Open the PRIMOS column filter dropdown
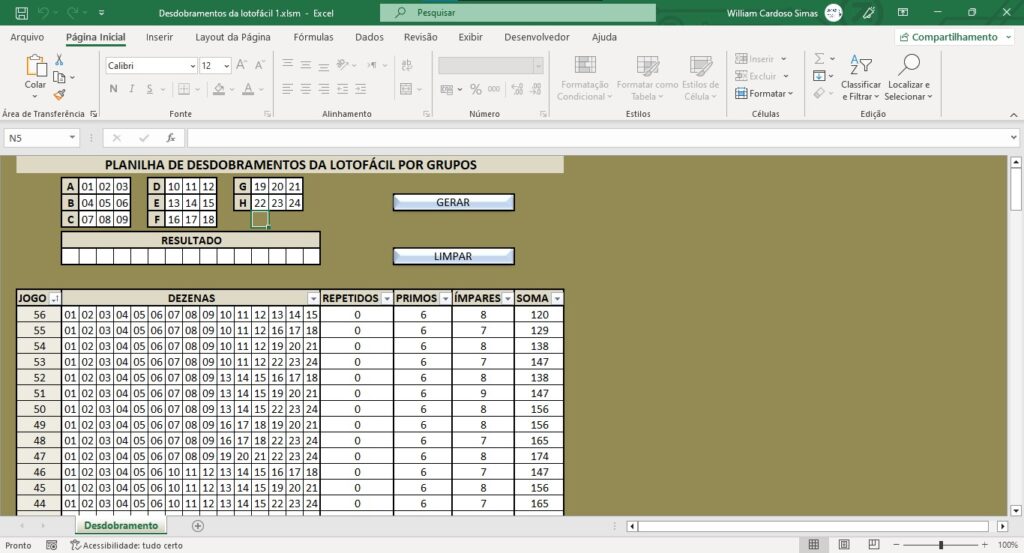This screenshot has height=553, width=1024. click(445, 298)
